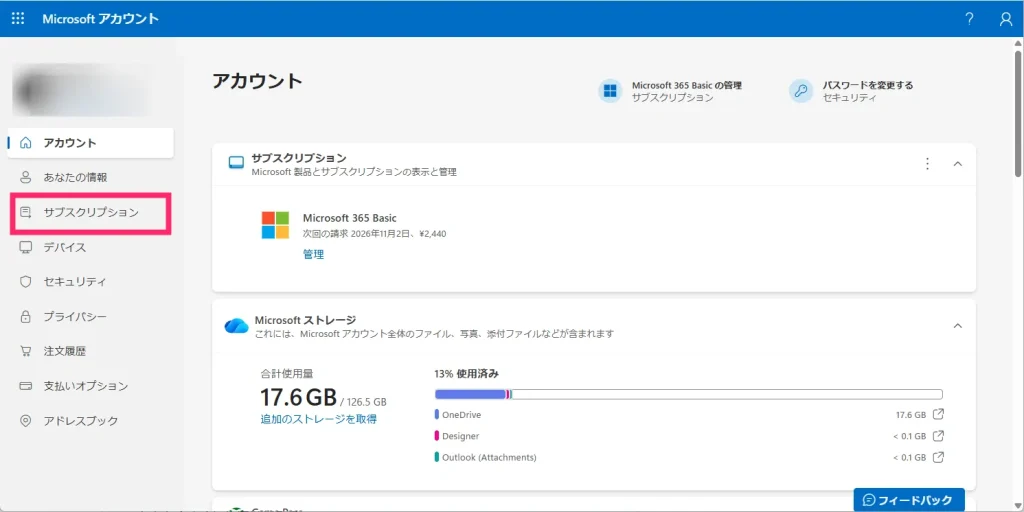
Task: Click the storage usage progress bar
Action: tap(688, 394)
